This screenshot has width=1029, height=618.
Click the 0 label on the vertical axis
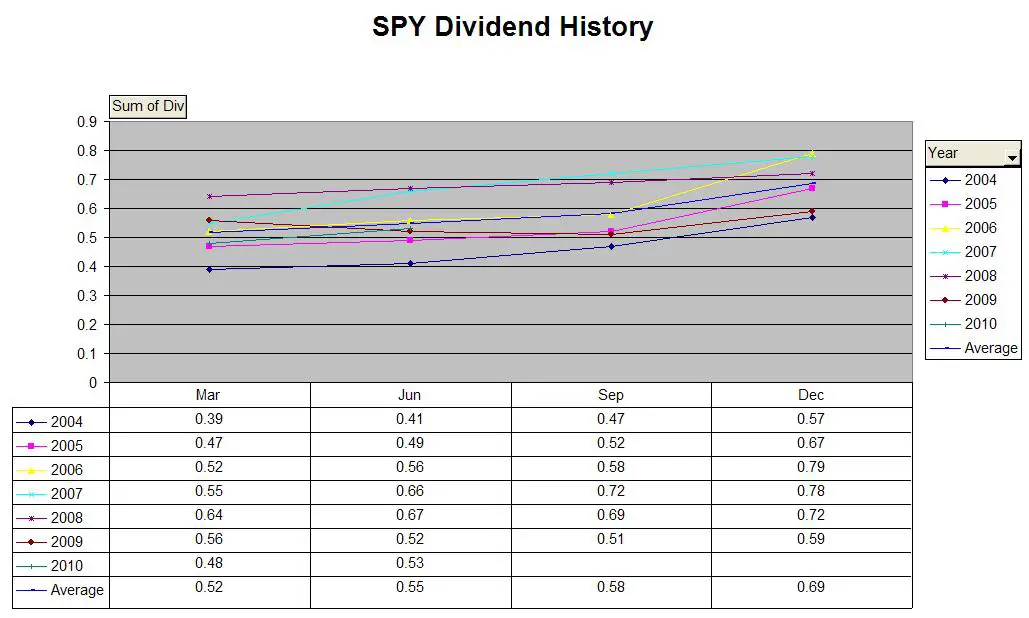pyautogui.click(x=93, y=383)
